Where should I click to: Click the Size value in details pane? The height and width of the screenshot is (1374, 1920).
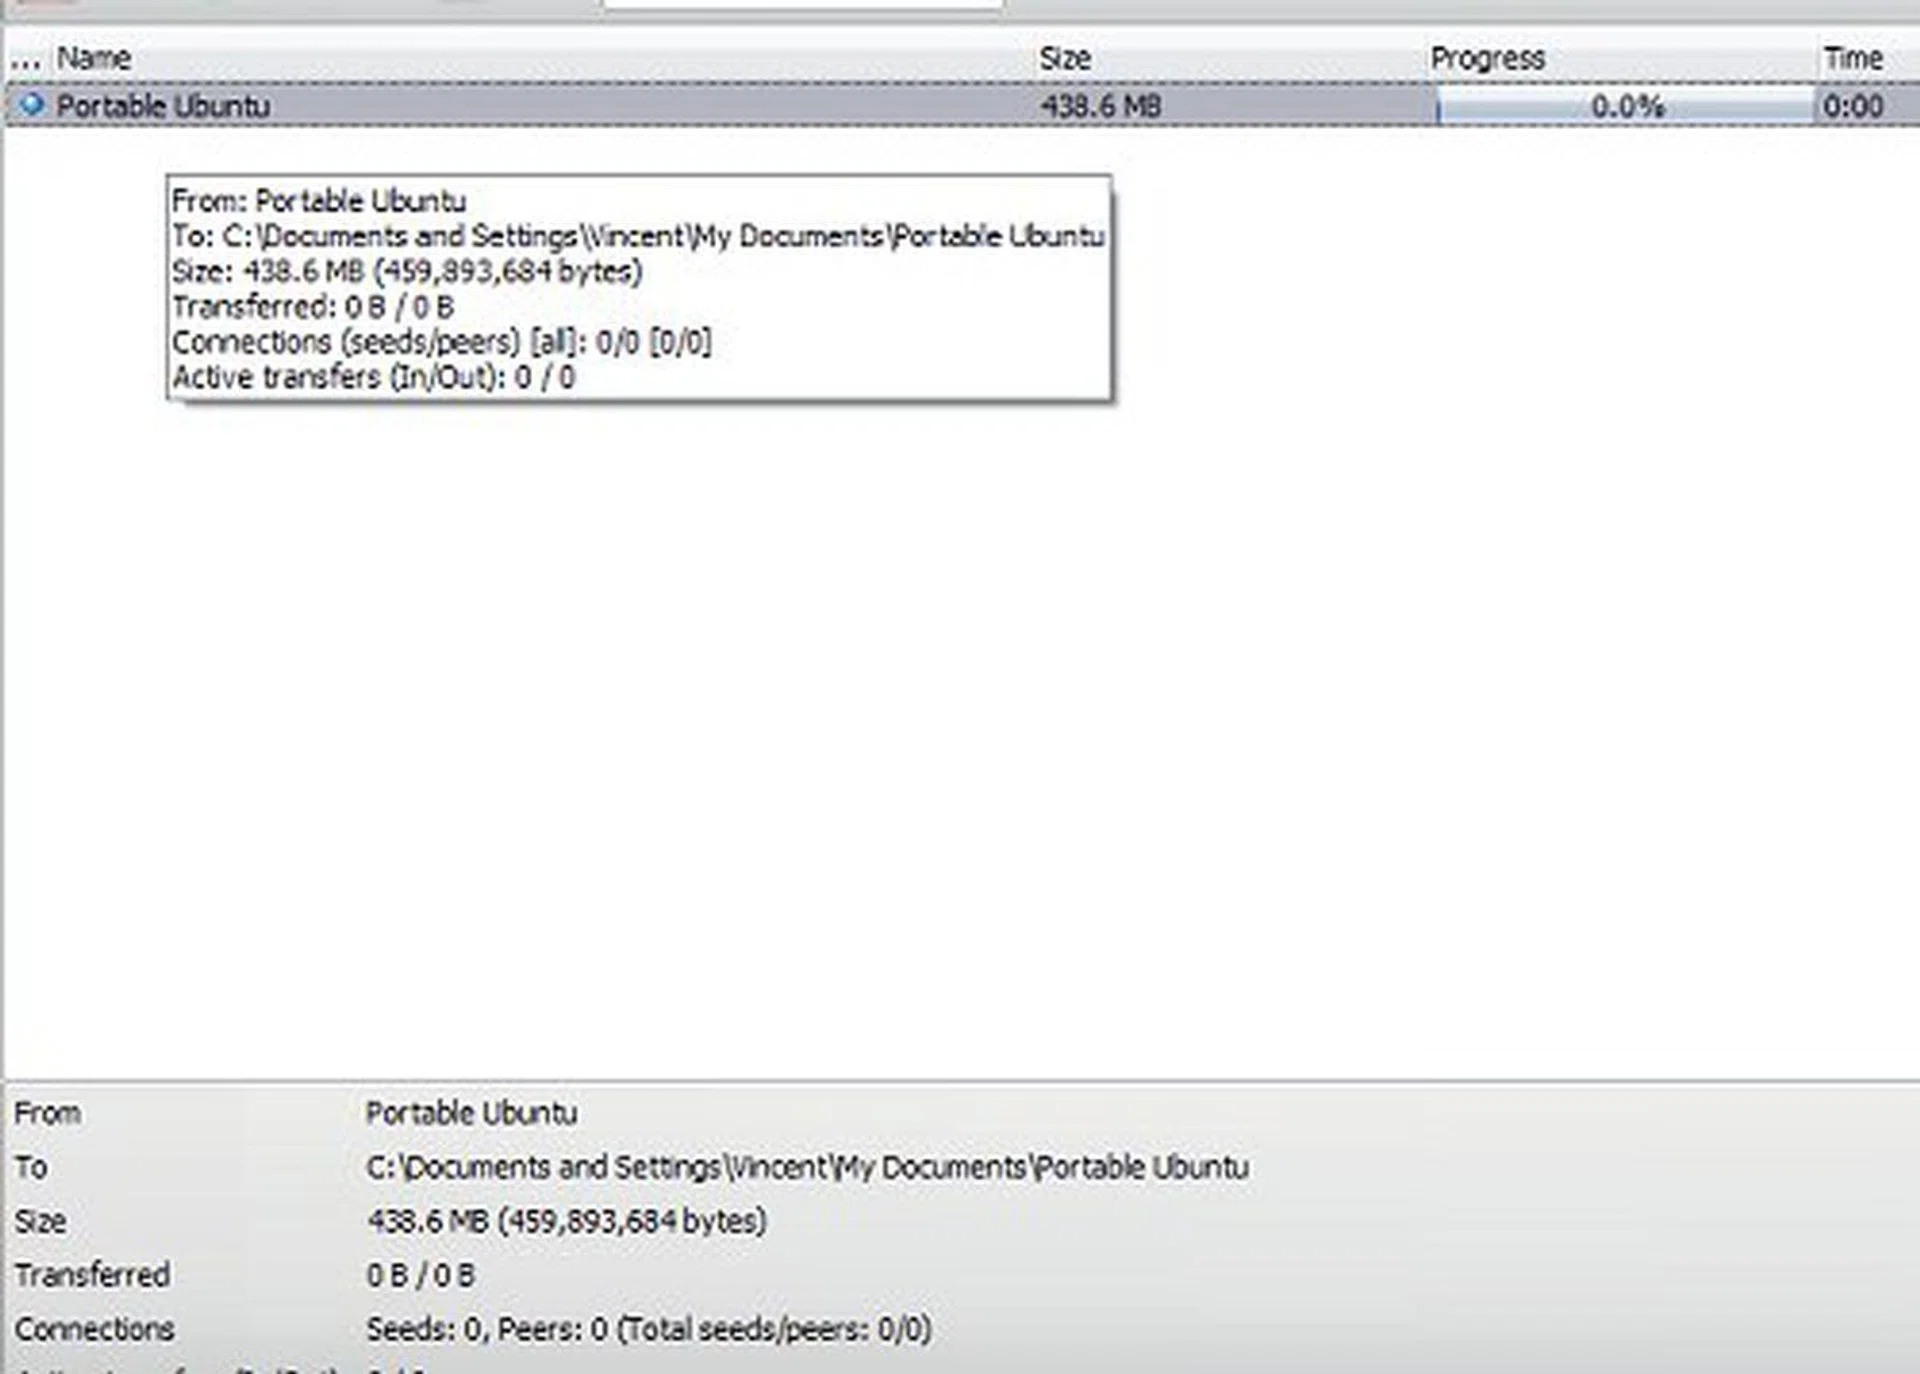(566, 1221)
